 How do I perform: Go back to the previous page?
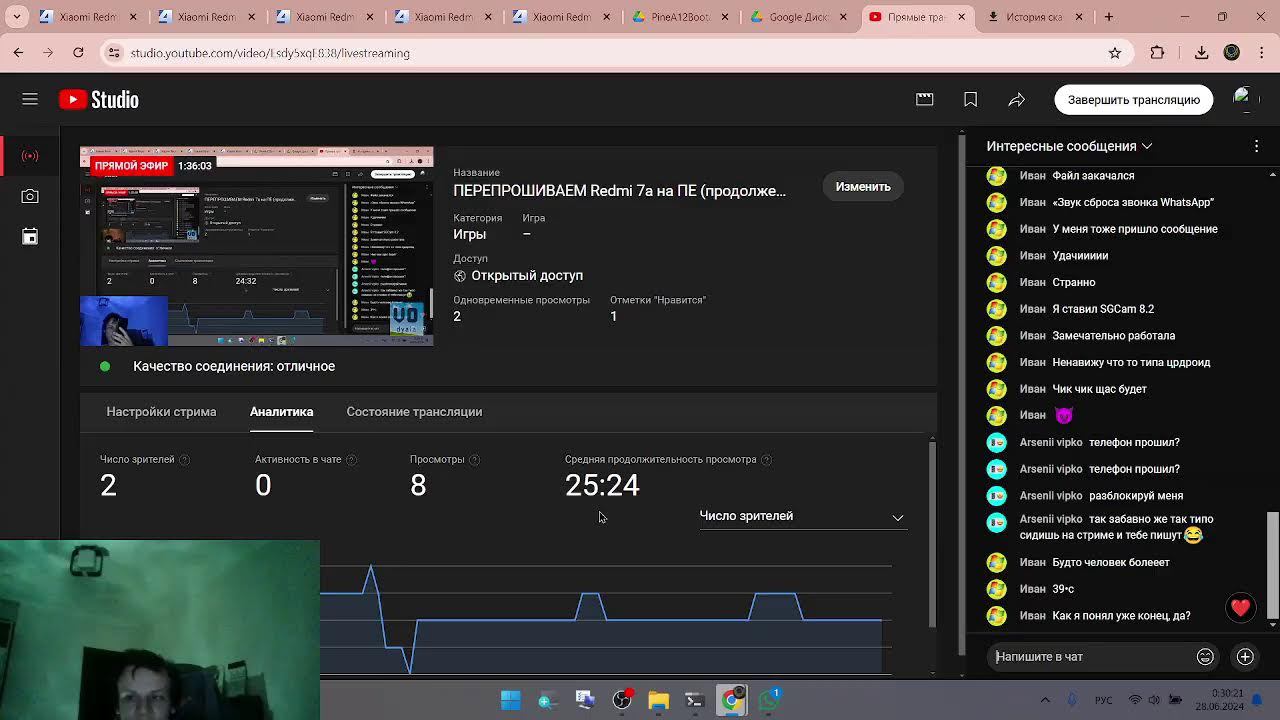[x=19, y=53]
